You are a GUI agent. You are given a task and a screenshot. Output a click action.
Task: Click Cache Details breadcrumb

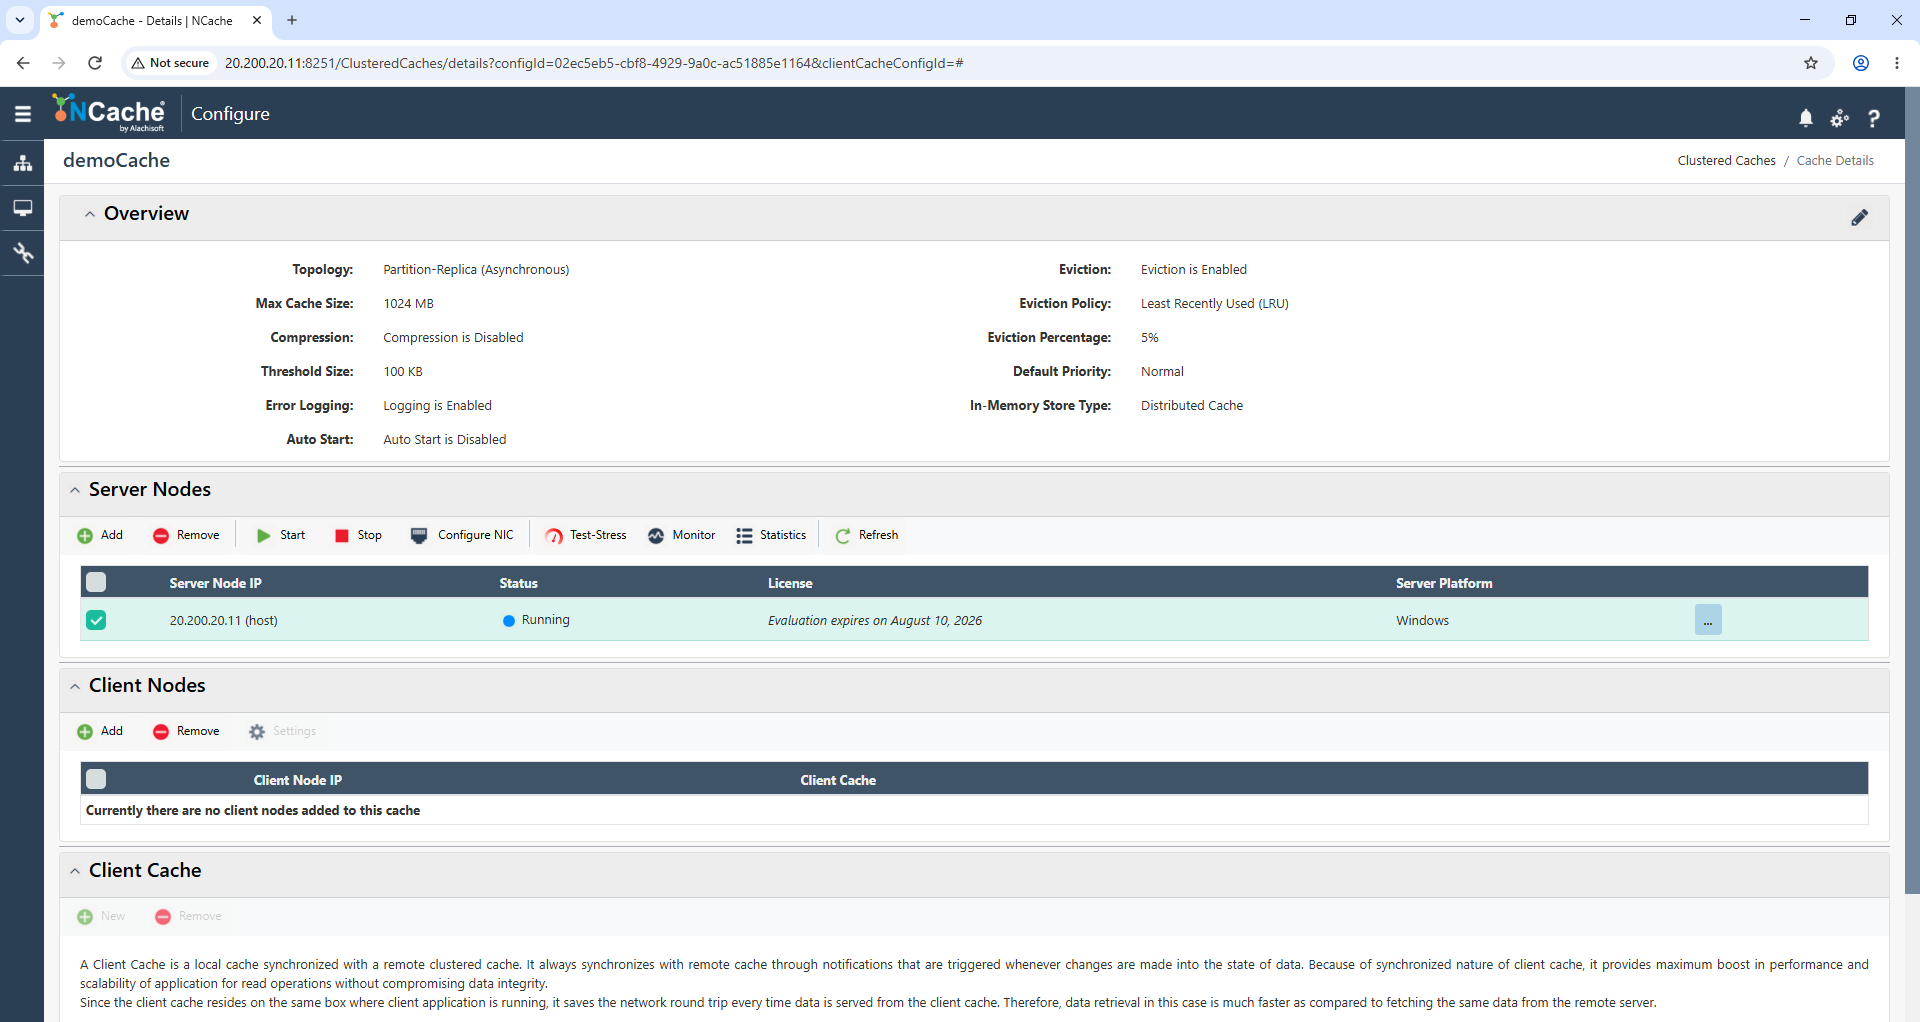[1835, 160]
